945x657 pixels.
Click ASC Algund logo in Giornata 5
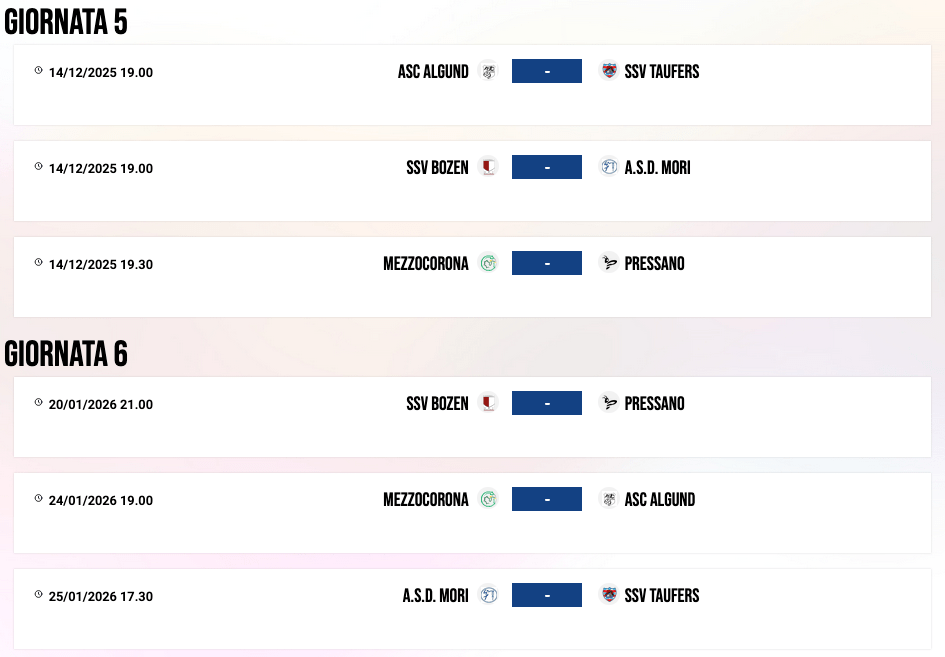488,71
